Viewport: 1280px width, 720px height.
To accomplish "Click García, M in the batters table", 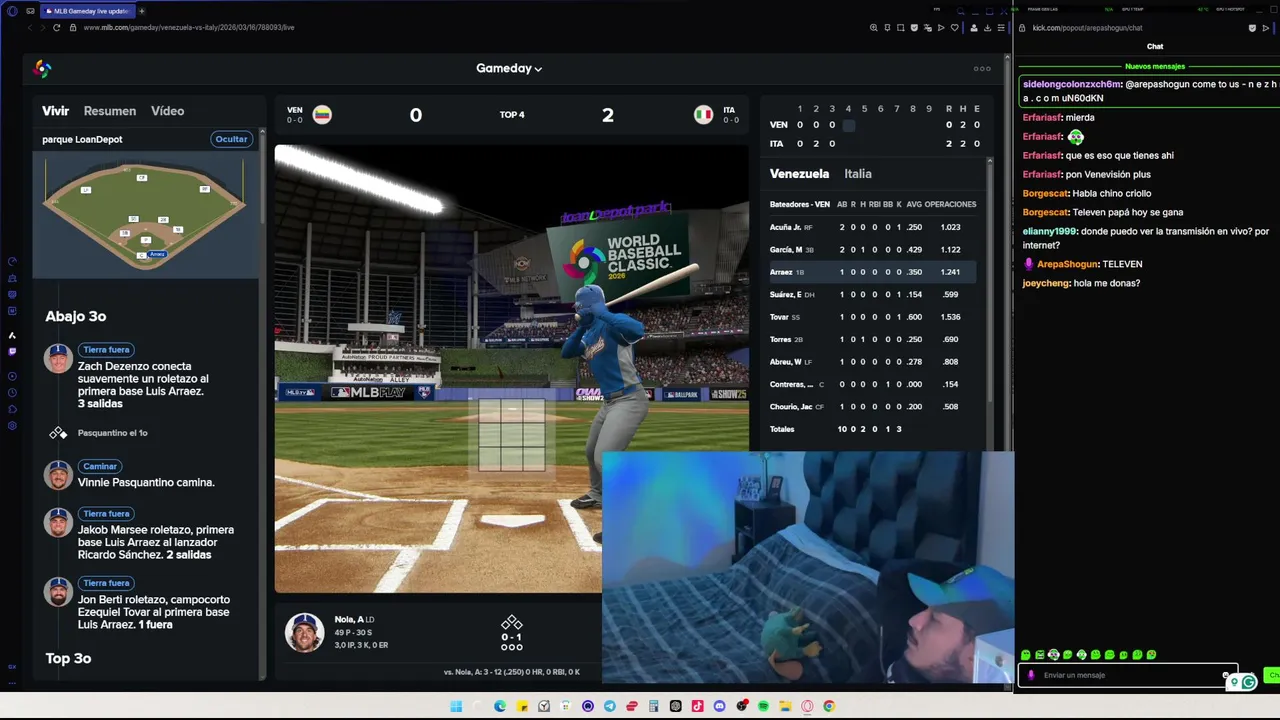I will [872, 249].
